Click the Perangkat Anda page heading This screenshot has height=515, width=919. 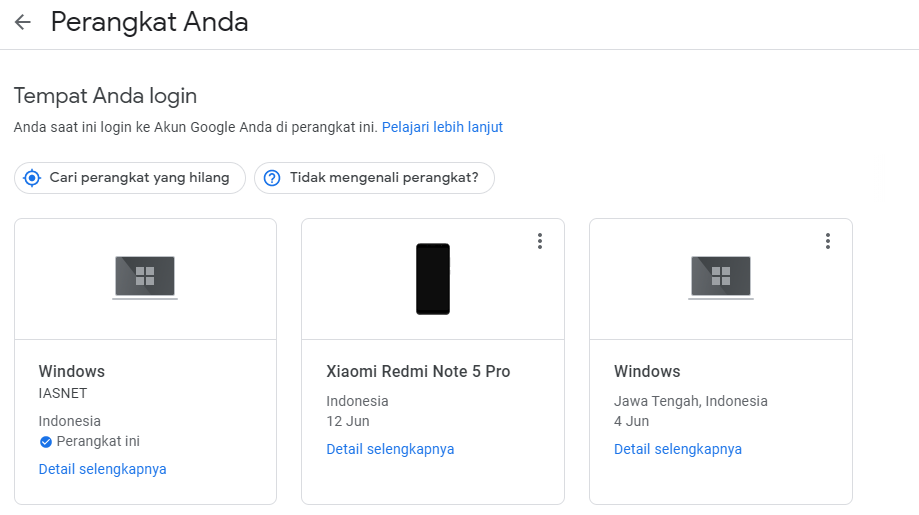tap(149, 23)
